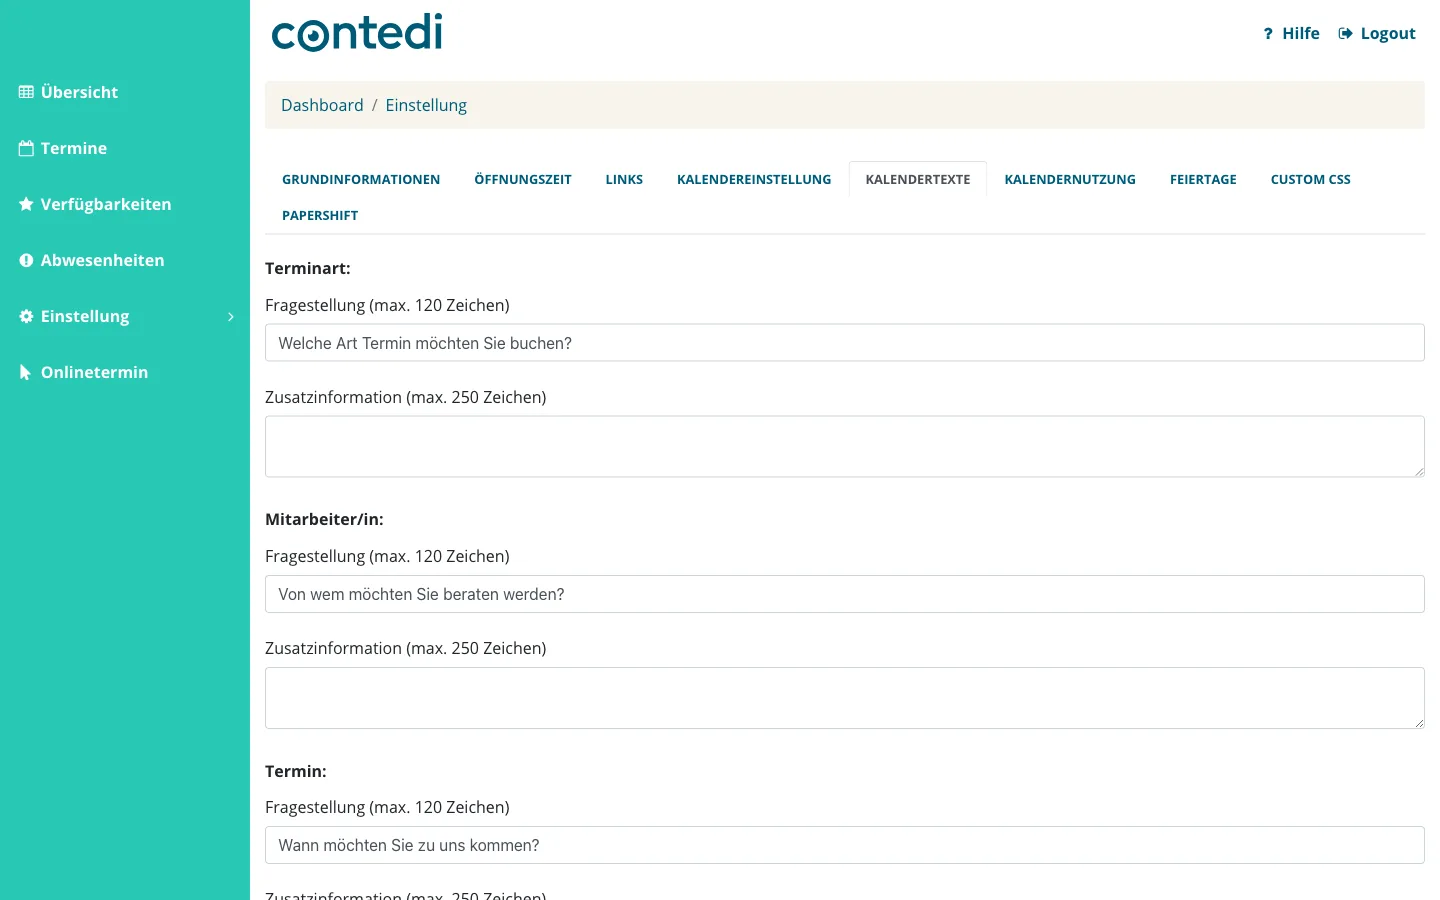
Task: Click the Einstellung breadcrumb link
Action: tap(426, 105)
